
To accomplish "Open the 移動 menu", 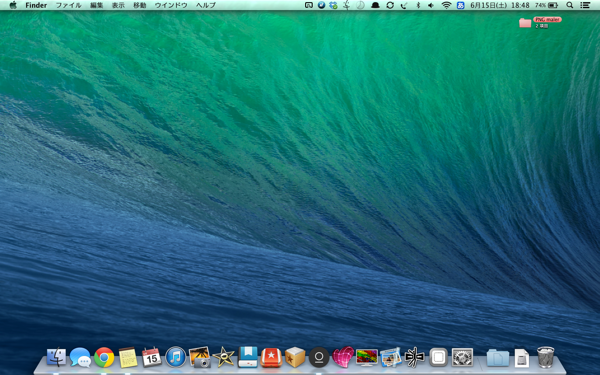I will click(x=140, y=5).
